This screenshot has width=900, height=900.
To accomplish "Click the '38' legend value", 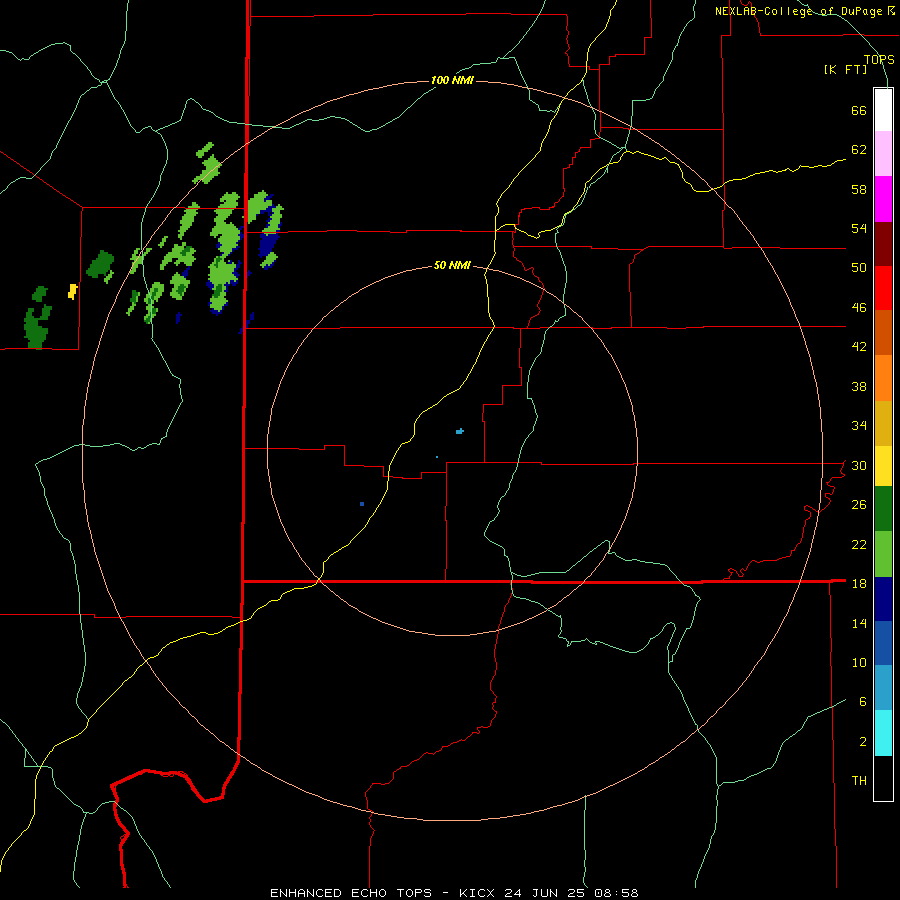I will pyautogui.click(x=859, y=386).
